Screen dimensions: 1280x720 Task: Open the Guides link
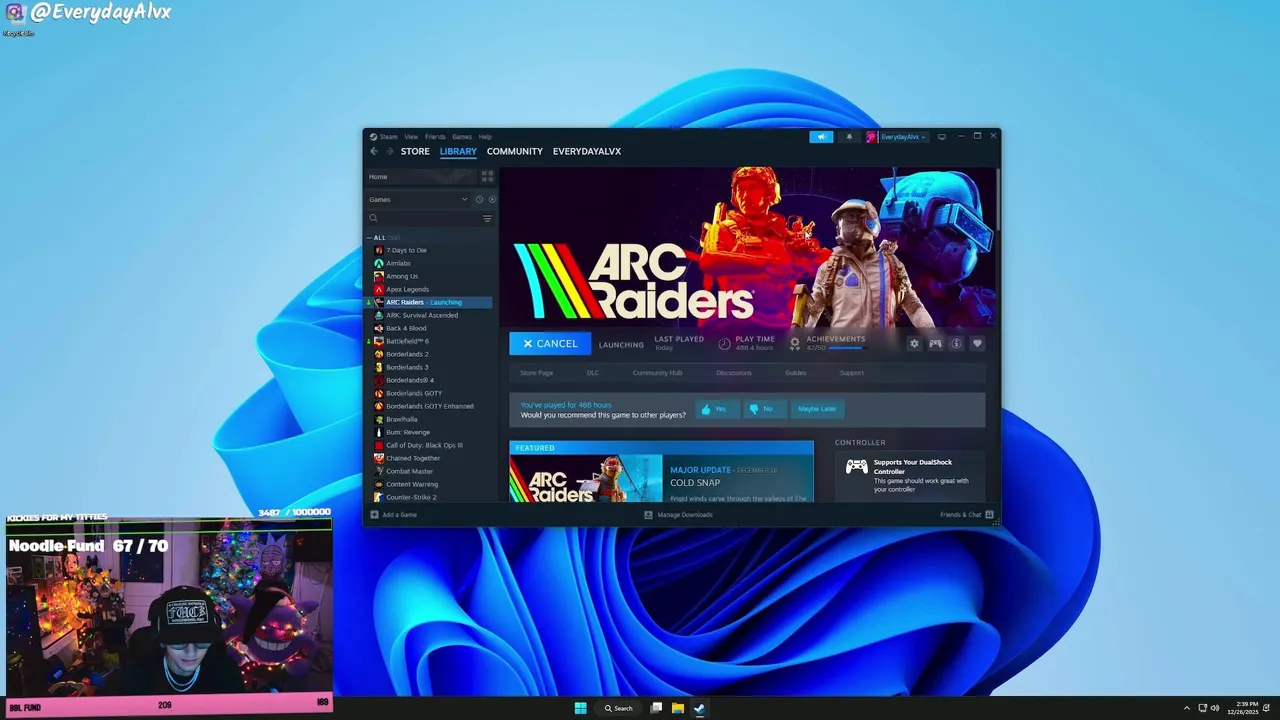796,373
